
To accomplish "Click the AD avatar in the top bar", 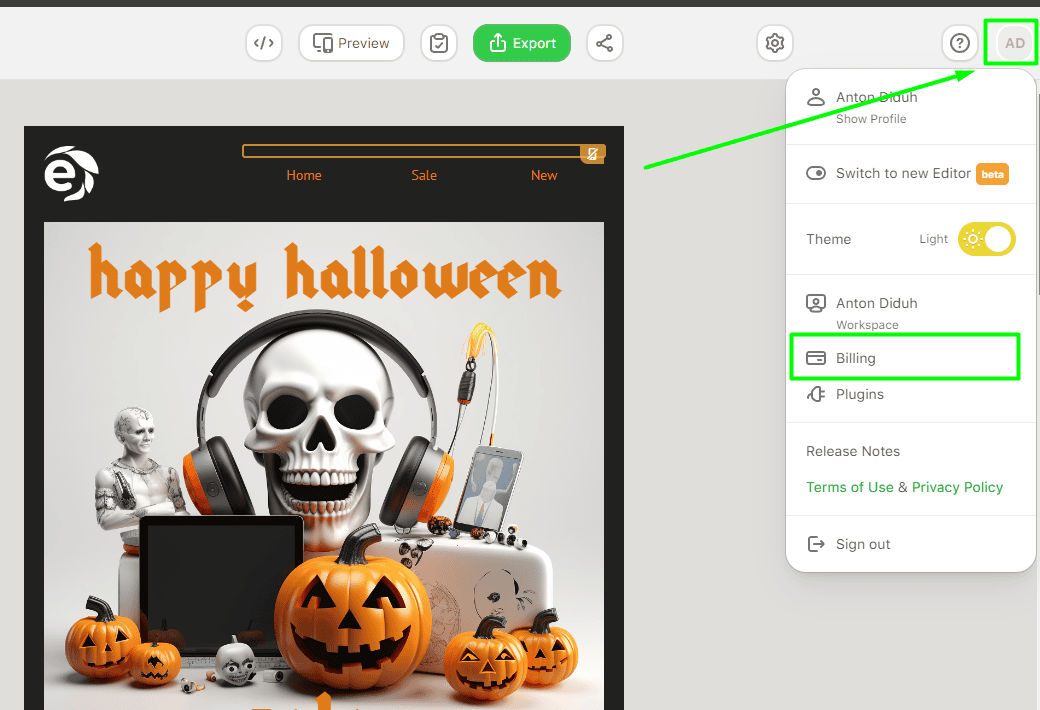I will tap(1013, 43).
